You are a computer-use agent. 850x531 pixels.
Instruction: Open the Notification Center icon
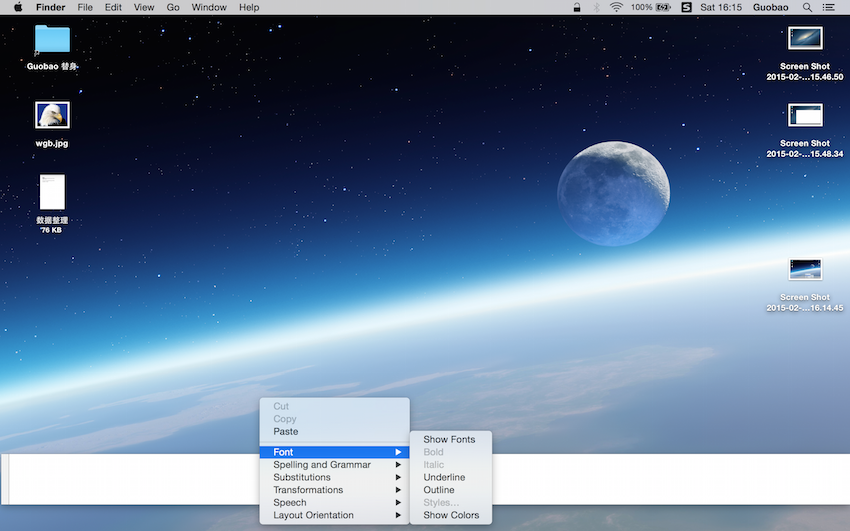(x=828, y=7)
